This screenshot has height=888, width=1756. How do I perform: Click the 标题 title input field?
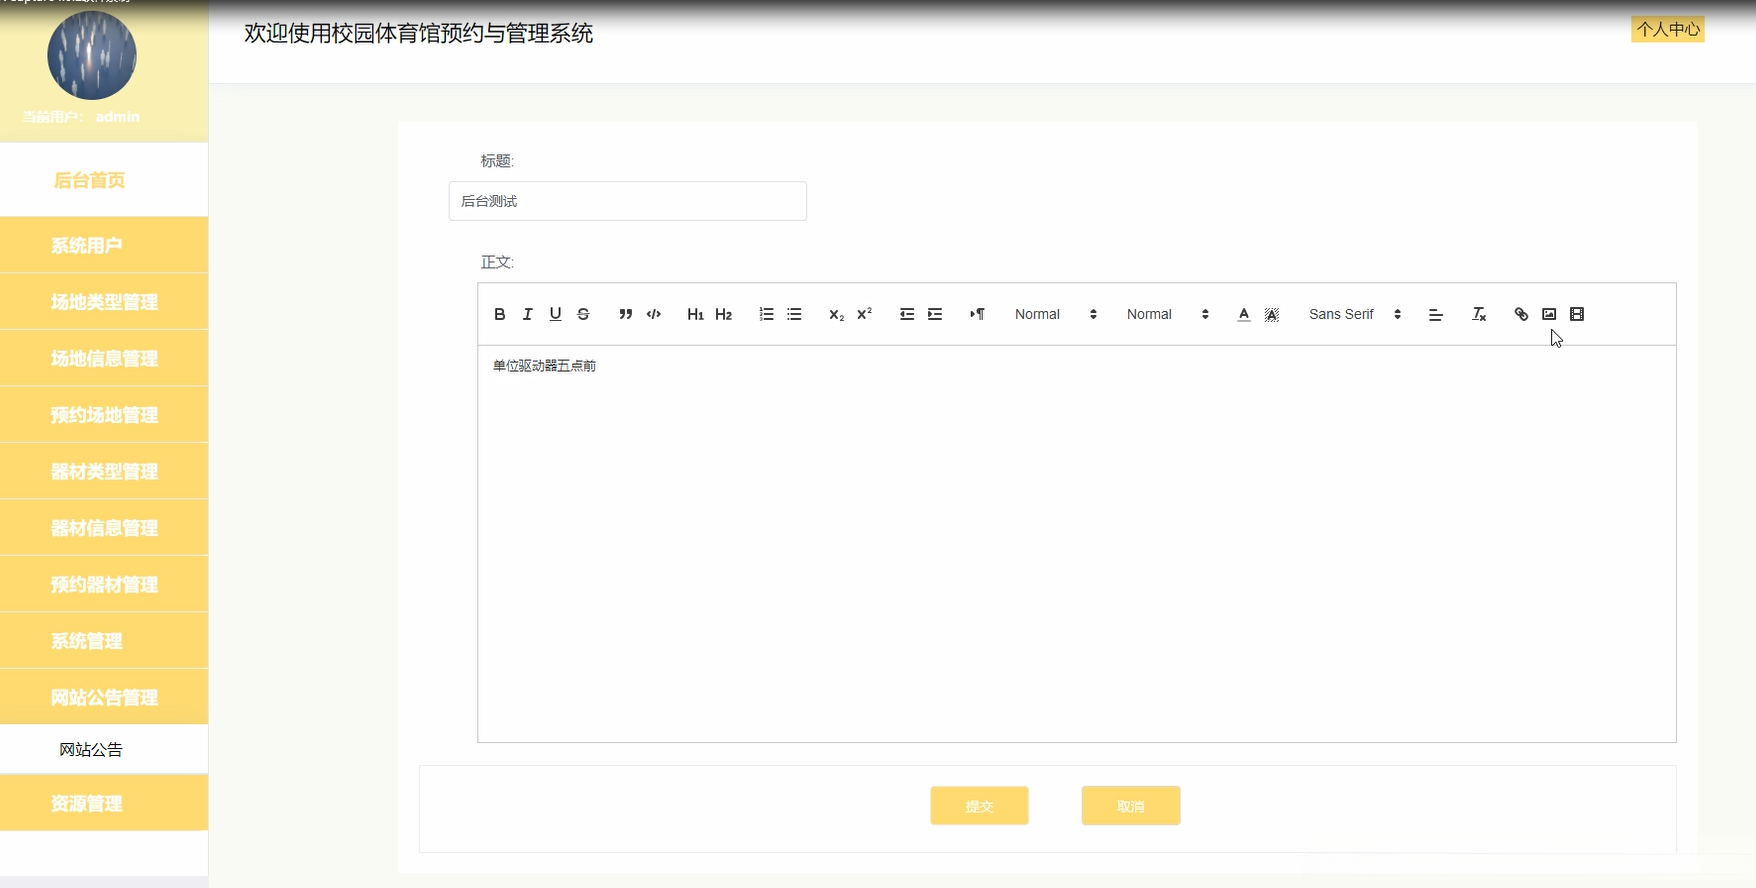(x=628, y=201)
